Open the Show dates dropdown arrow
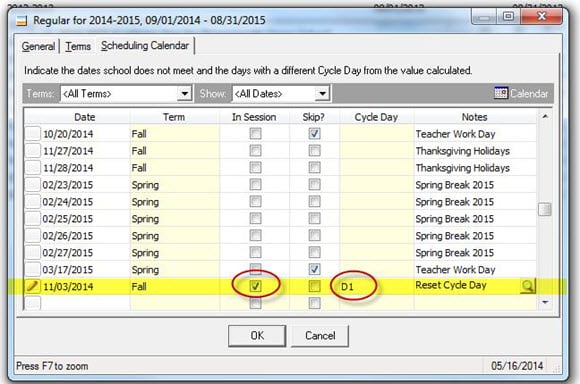This screenshot has width=580, height=384. [322, 94]
